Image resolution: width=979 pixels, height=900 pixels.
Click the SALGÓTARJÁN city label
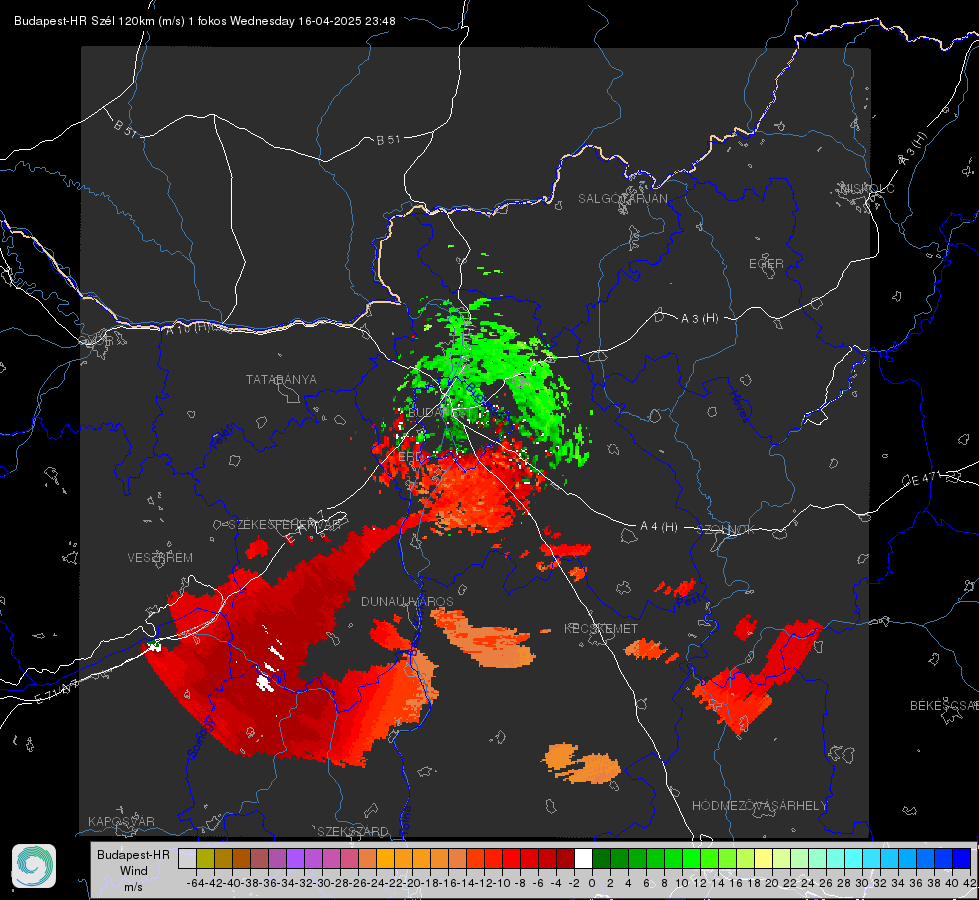click(622, 199)
